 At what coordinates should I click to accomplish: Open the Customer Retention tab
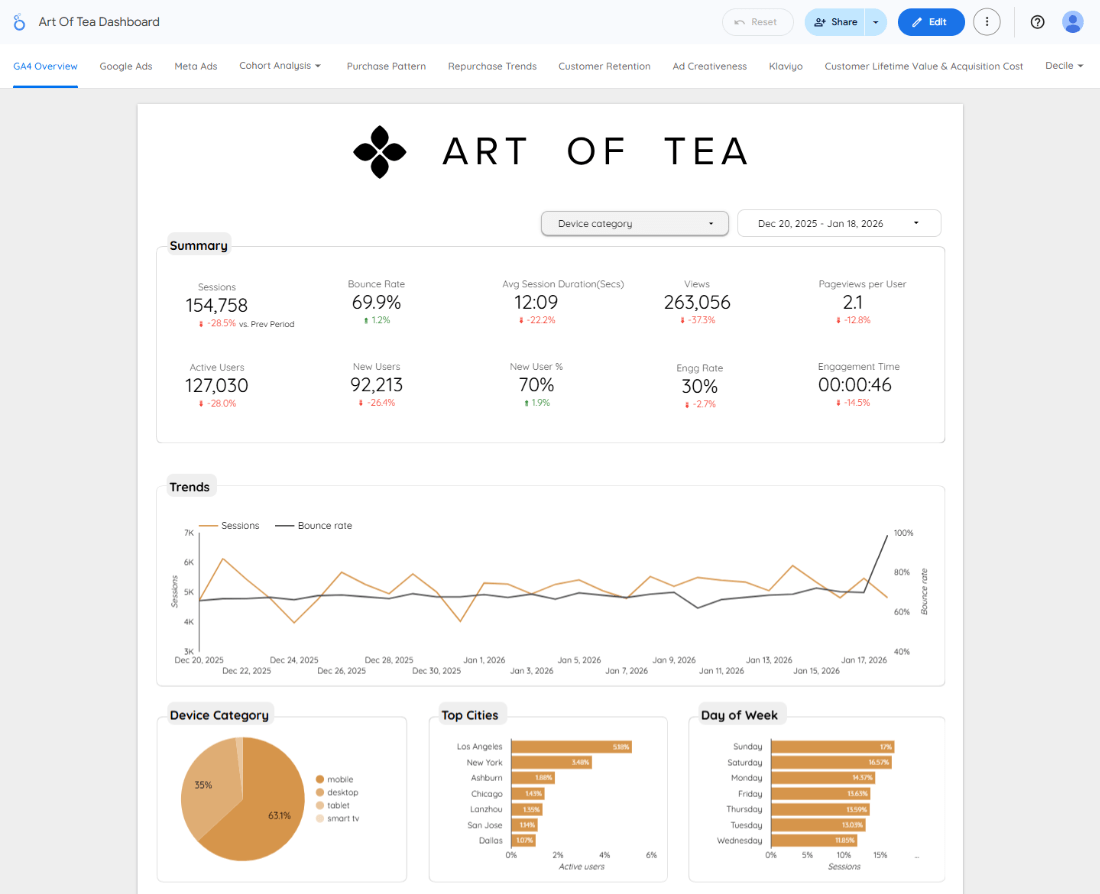point(604,66)
